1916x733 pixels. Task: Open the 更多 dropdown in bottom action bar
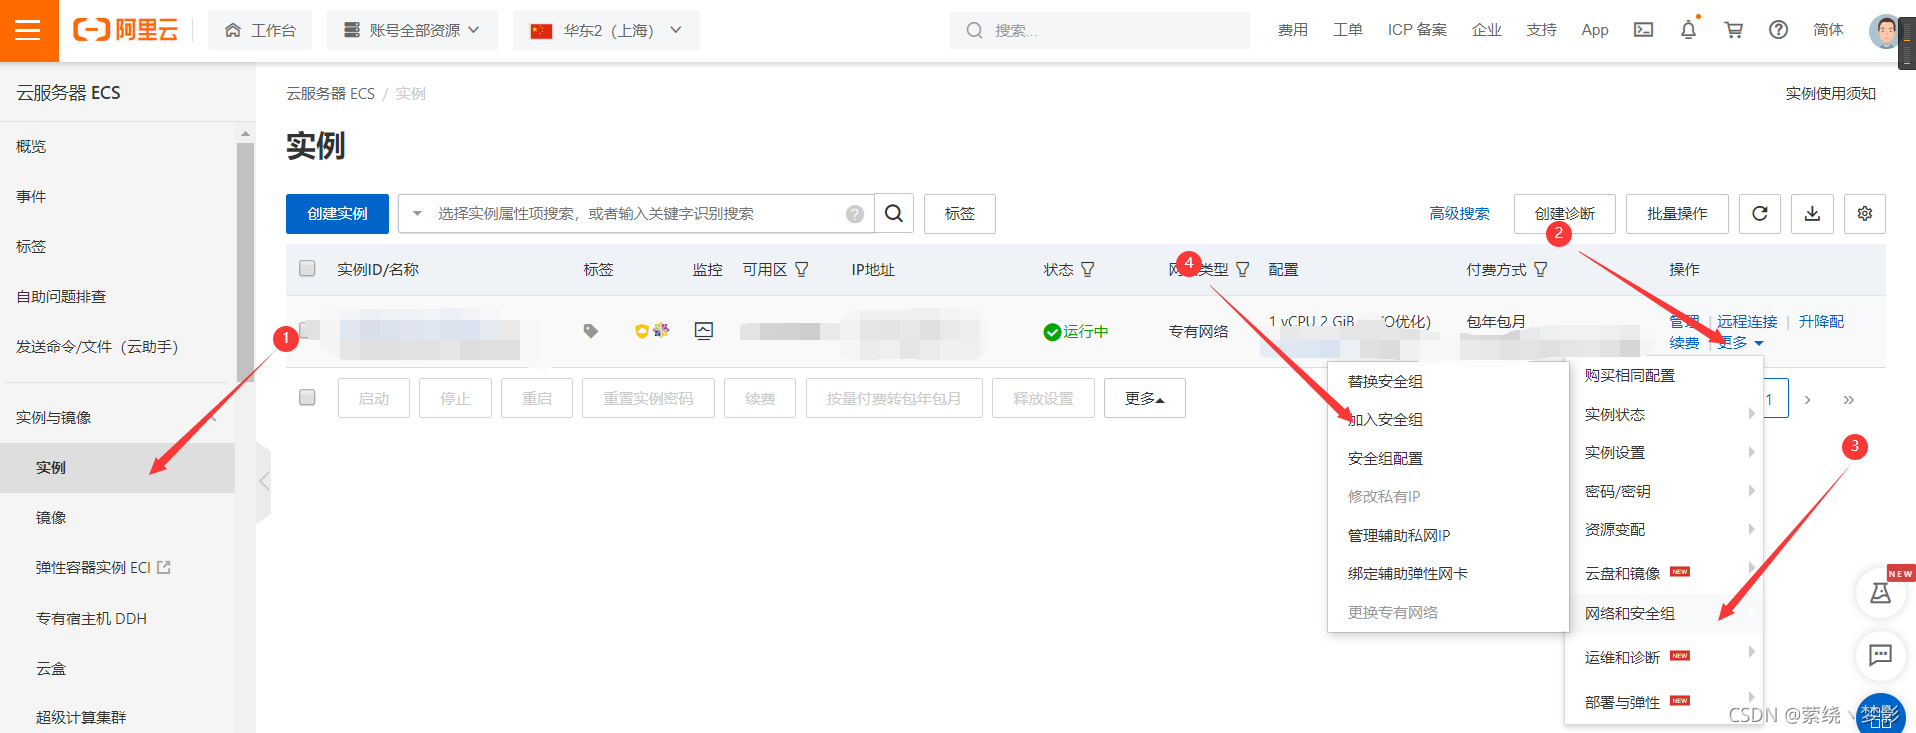1145,398
